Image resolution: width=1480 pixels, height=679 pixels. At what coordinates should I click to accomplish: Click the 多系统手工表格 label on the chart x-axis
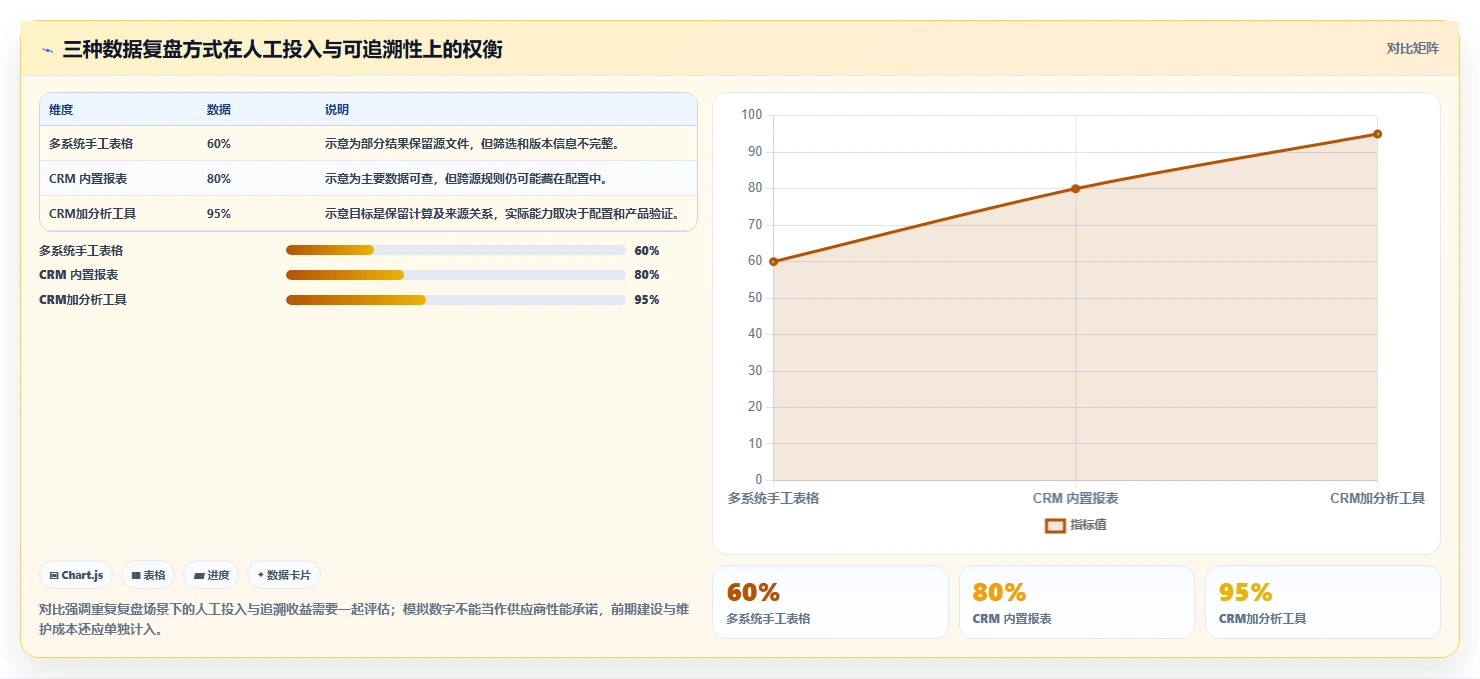pos(773,498)
